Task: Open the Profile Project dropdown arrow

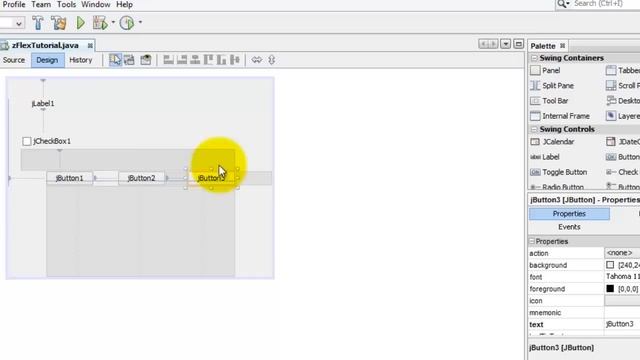Action: 140,22
